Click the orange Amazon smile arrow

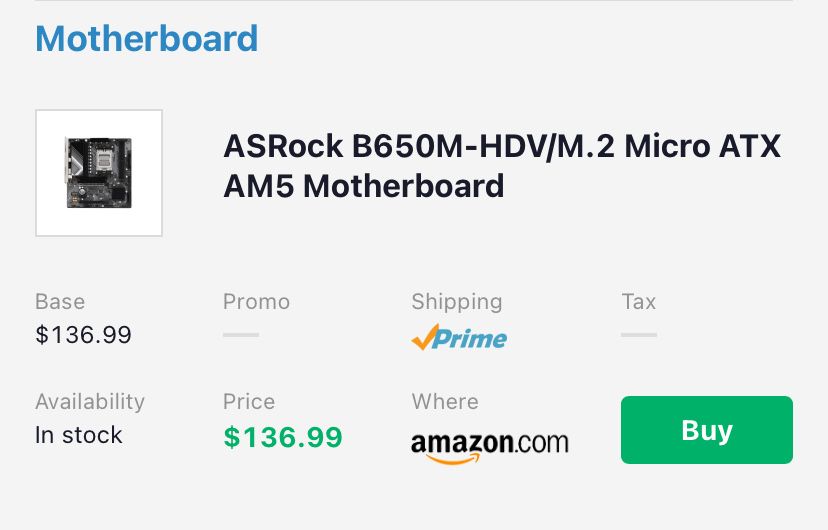(x=453, y=458)
